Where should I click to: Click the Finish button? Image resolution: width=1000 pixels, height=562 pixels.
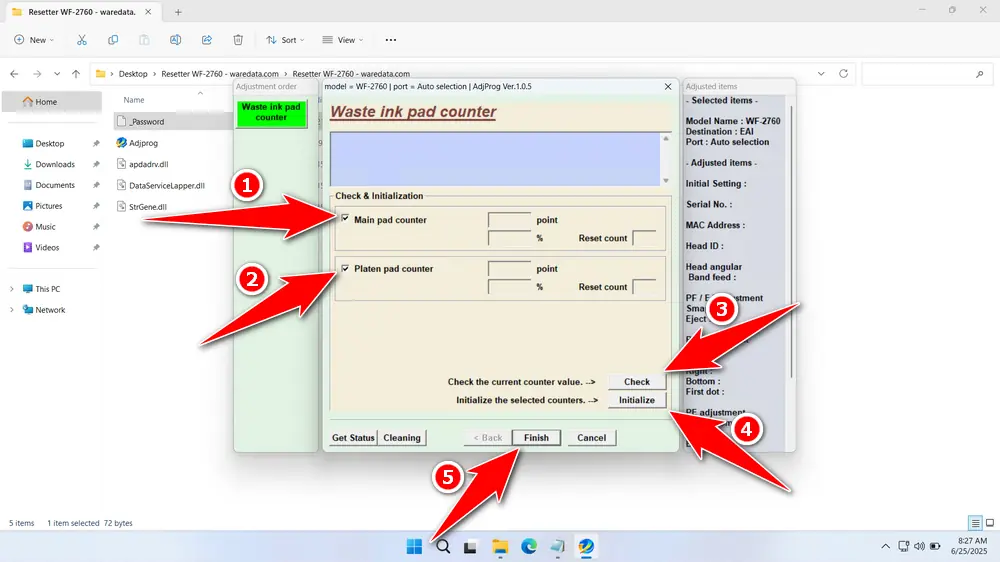(x=536, y=438)
